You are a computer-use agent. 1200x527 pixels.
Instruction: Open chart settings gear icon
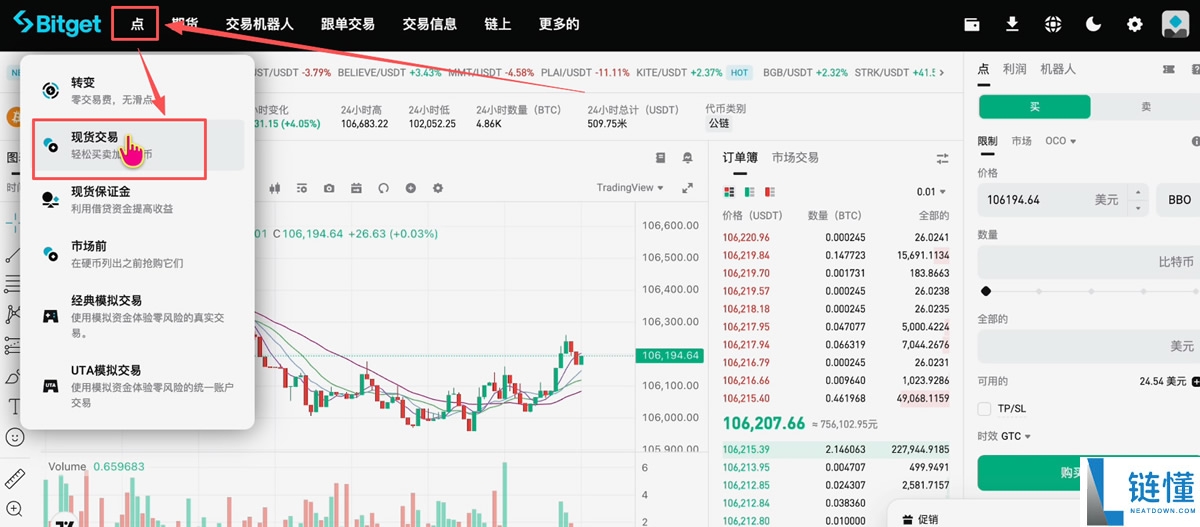437,188
